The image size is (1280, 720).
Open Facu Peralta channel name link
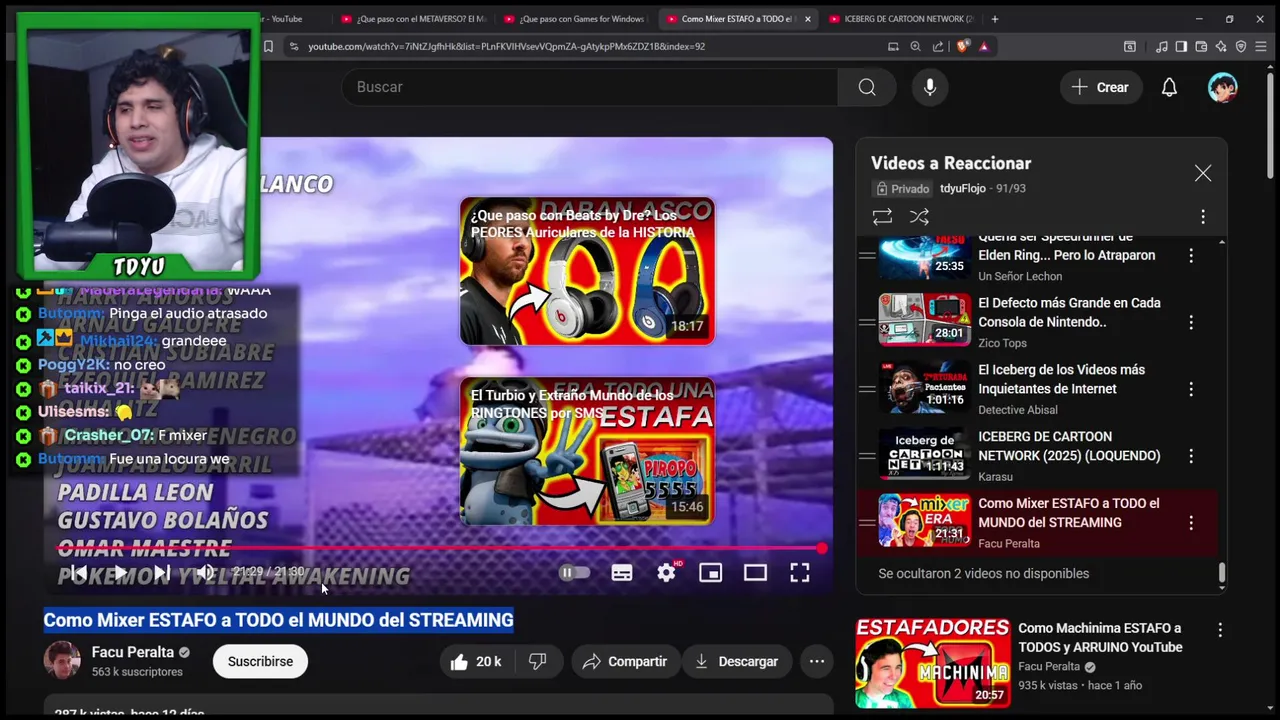133,652
